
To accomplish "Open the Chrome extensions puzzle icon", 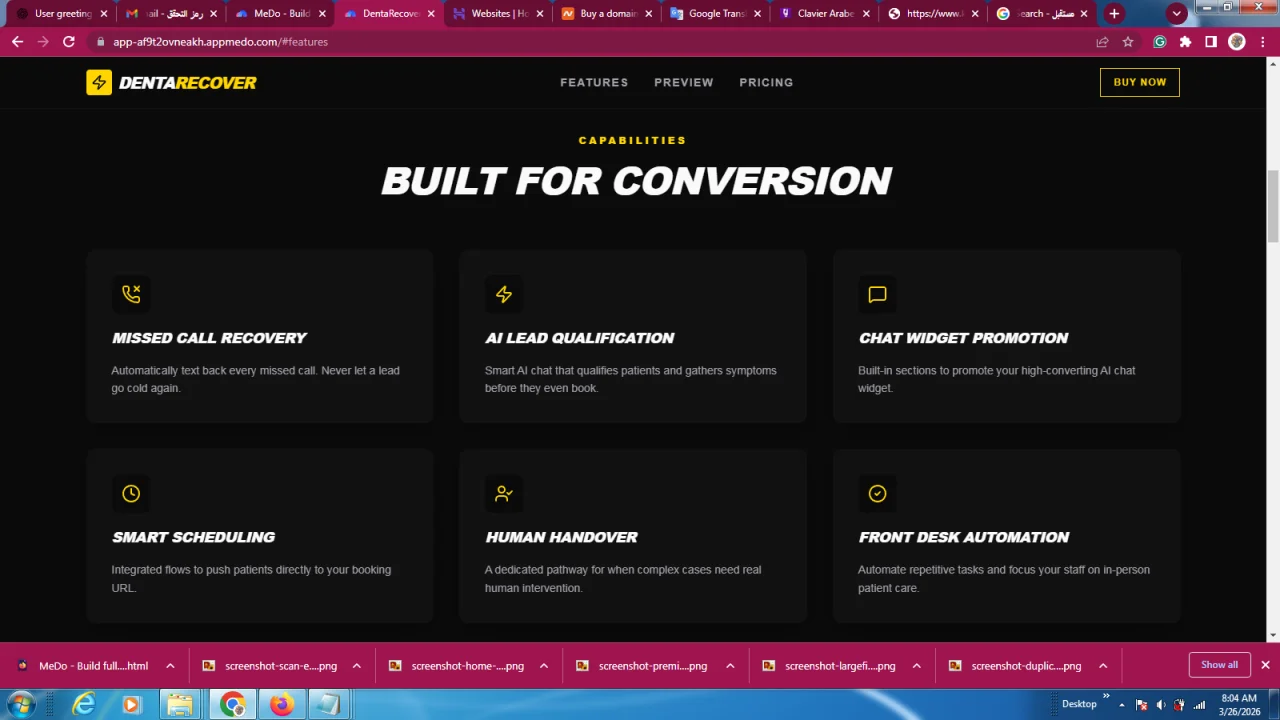I will coord(1185,42).
